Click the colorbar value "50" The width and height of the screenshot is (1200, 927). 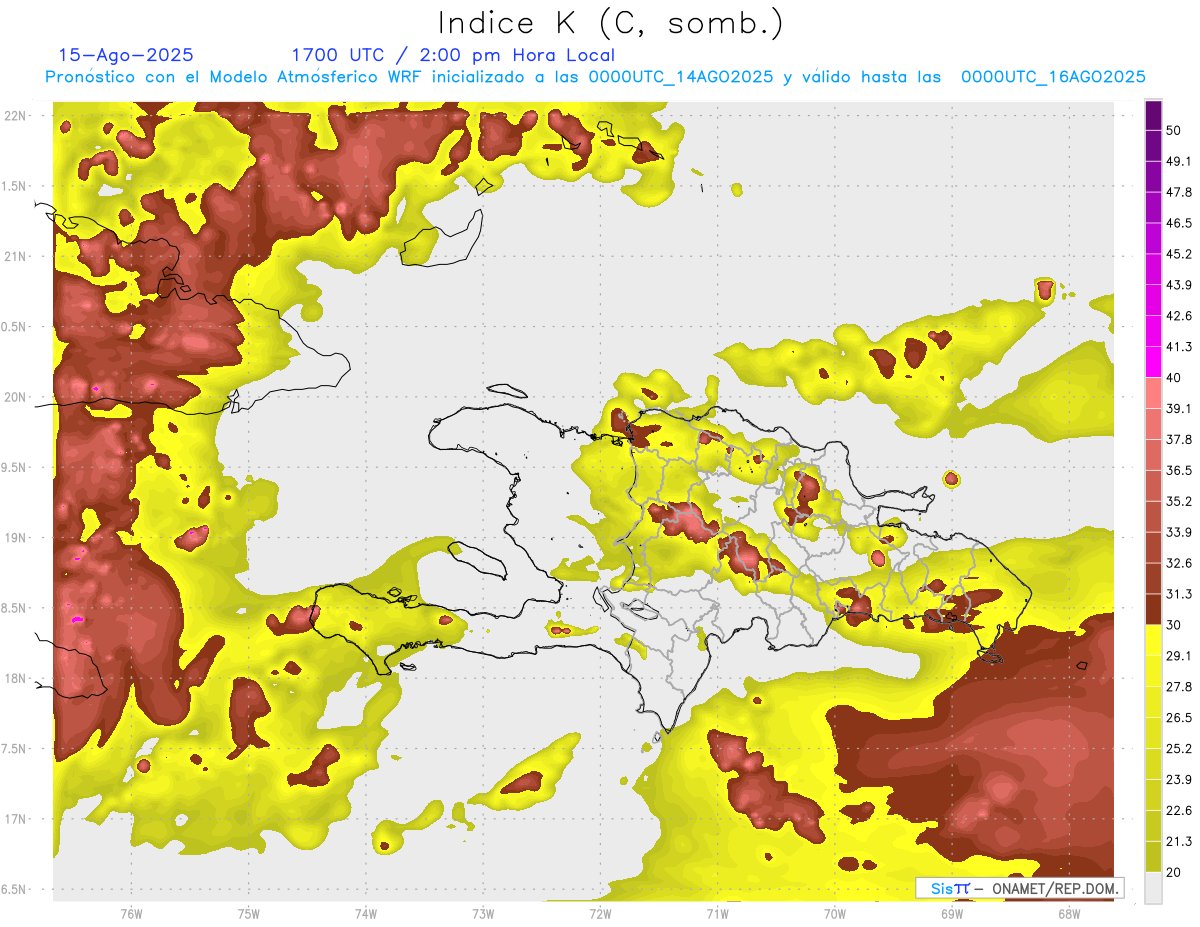(1174, 130)
